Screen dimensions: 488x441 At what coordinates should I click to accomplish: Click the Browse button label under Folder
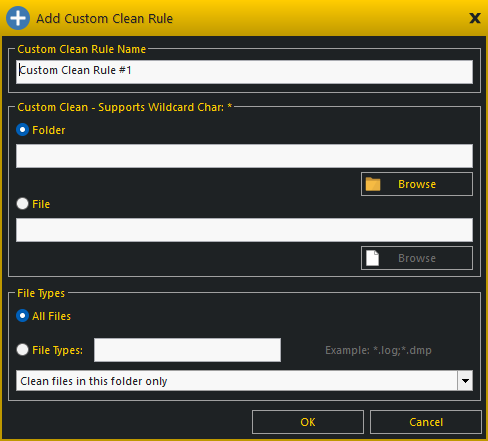[417, 184]
